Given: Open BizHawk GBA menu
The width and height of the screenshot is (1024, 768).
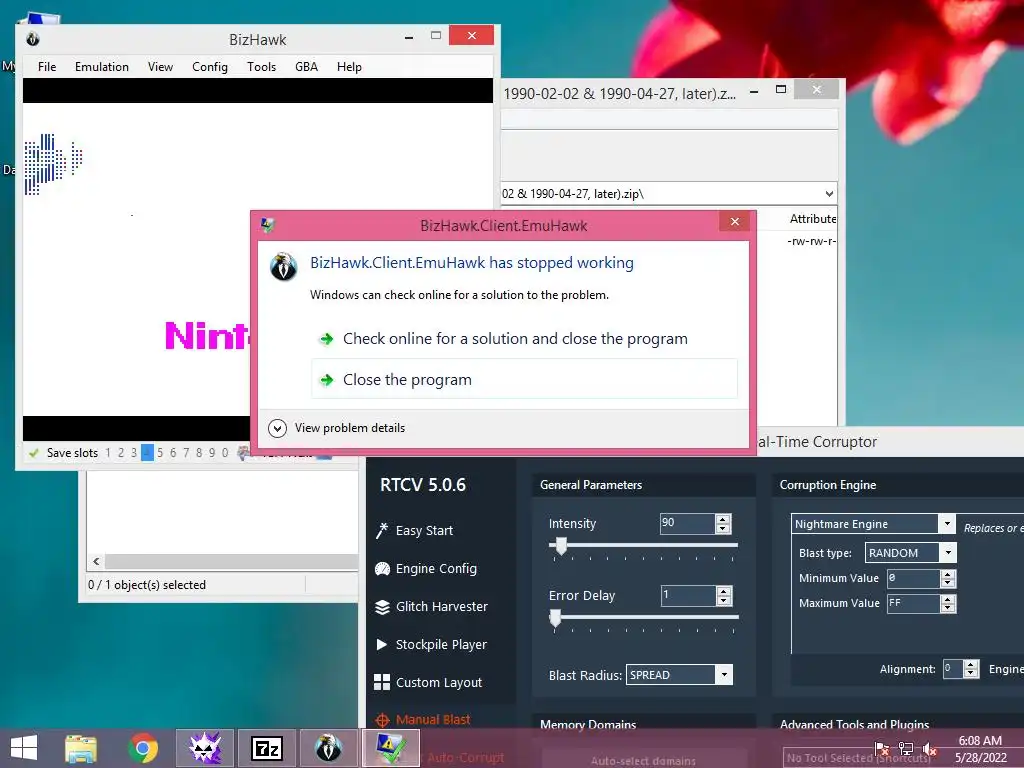Looking at the screenshot, I should [x=306, y=67].
